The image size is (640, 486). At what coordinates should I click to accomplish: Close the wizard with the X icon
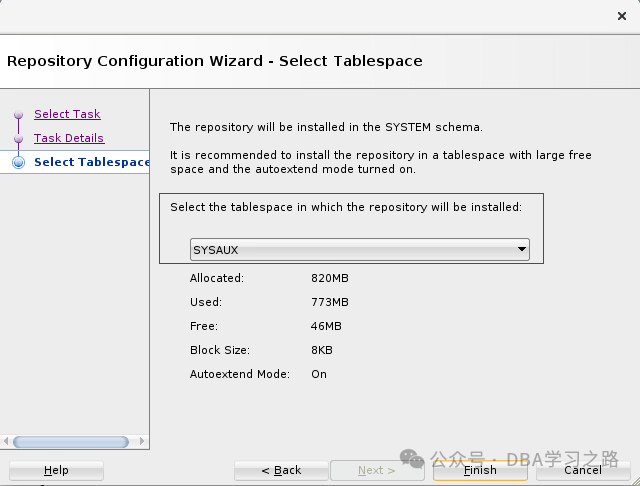coord(622,16)
